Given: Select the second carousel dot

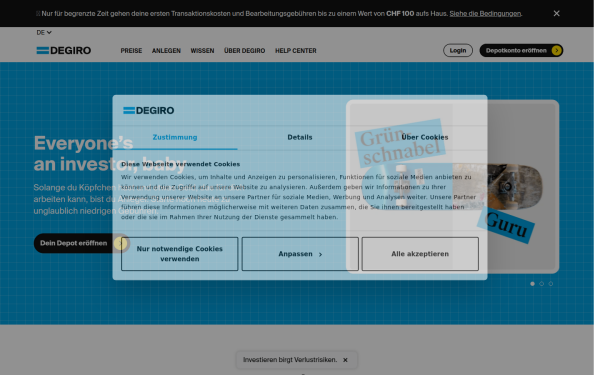Looking at the screenshot, I should point(541,284).
